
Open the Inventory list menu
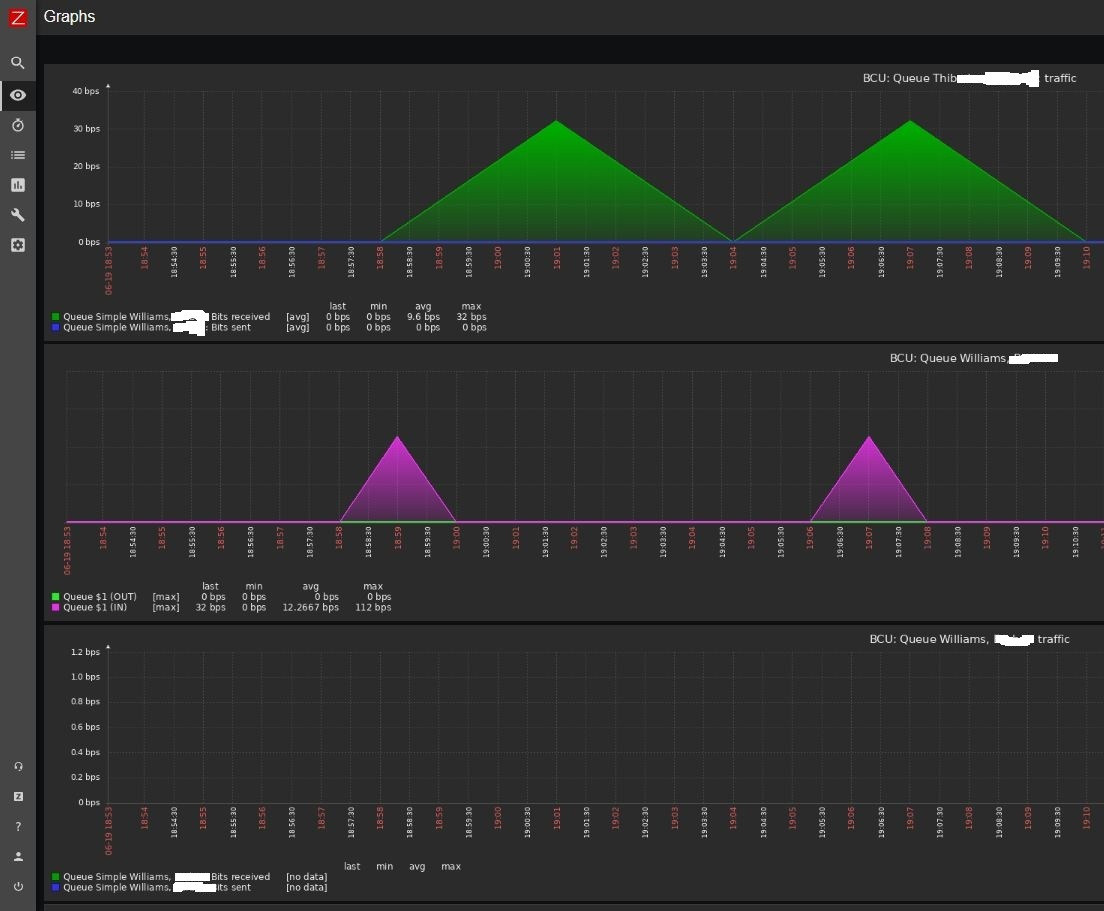(x=18, y=155)
